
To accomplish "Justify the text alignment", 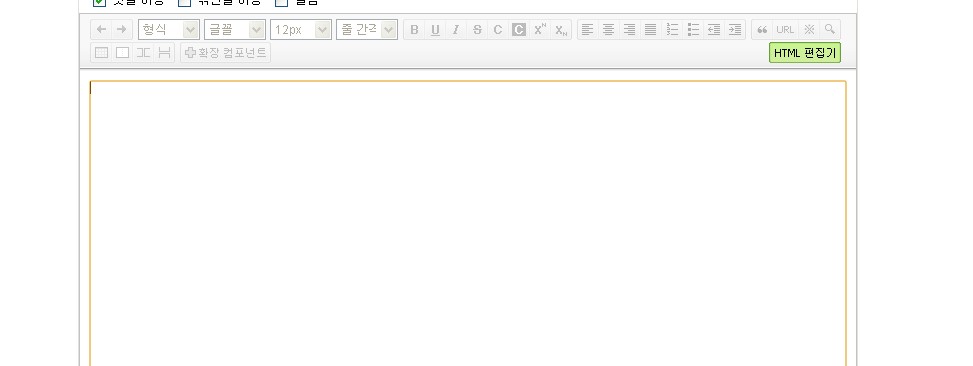I will pyautogui.click(x=651, y=30).
